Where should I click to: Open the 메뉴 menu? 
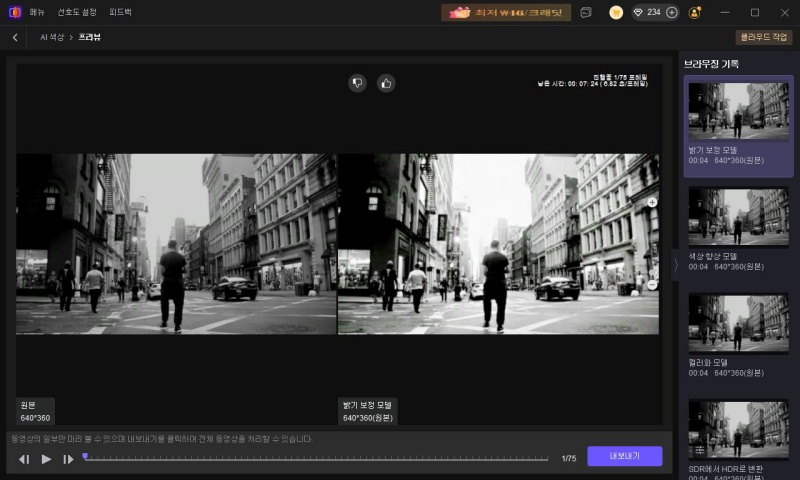click(37, 12)
